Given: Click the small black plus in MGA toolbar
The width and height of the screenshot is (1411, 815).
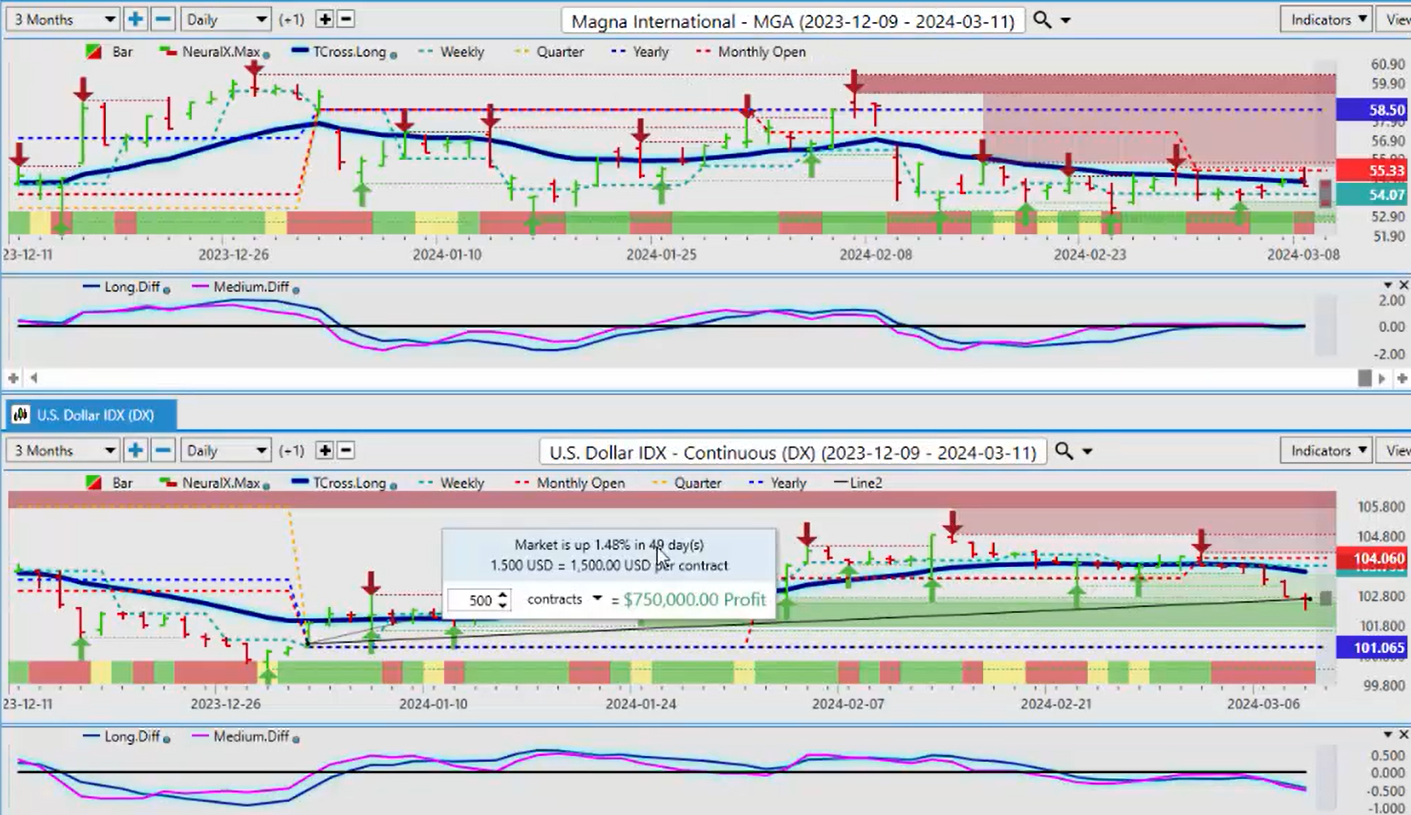Looking at the screenshot, I should point(324,19).
